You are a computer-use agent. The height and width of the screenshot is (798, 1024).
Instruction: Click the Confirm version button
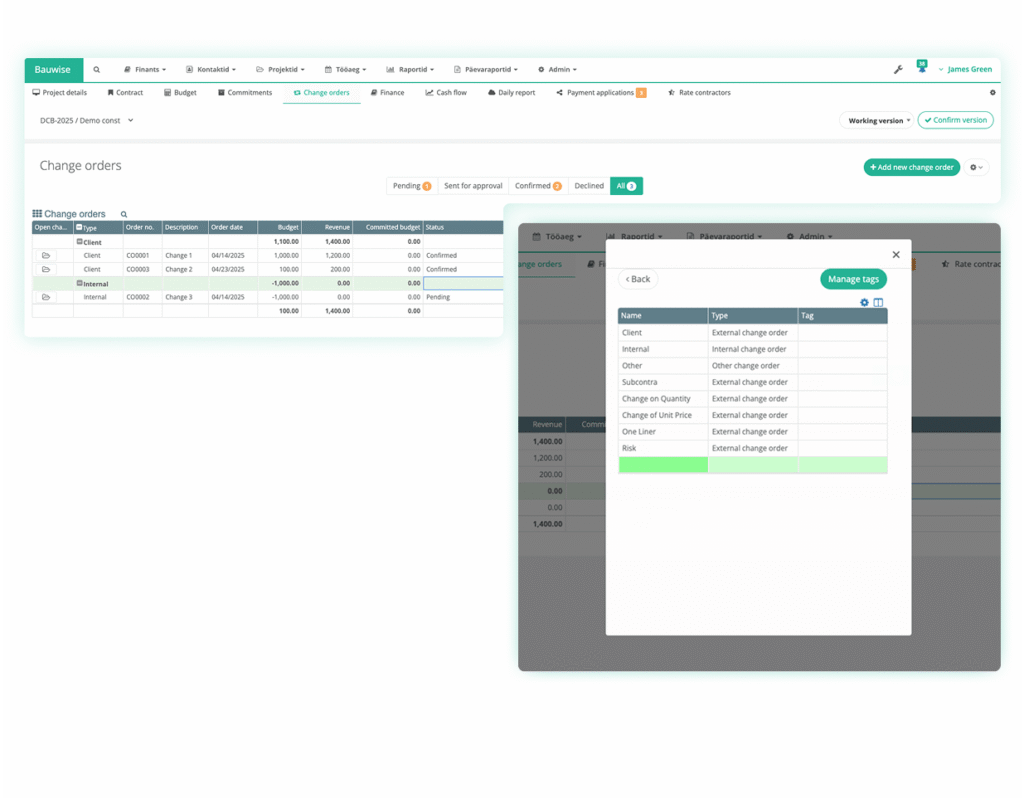[x=955, y=118]
